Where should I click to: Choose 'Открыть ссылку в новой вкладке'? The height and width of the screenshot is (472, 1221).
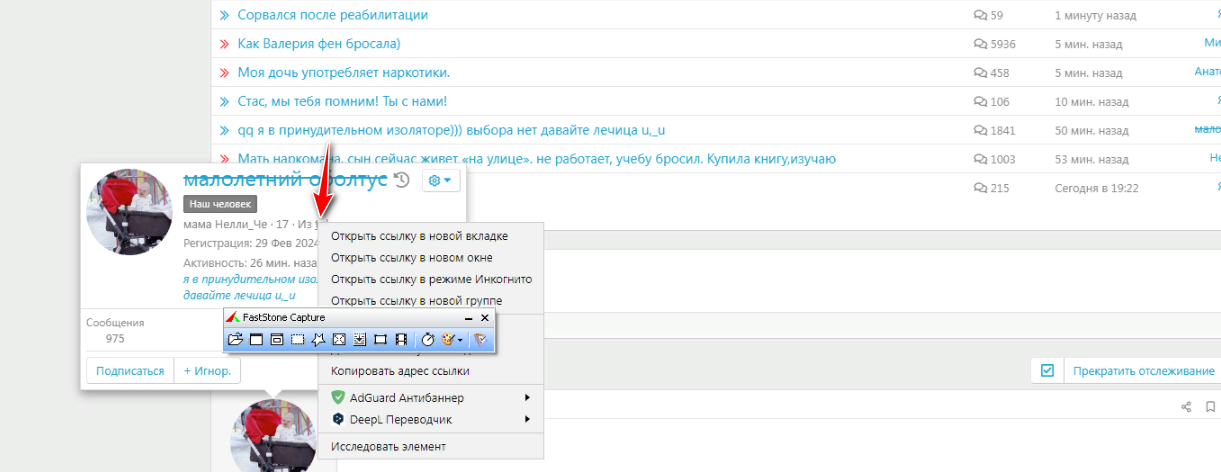click(x=419, y=236)
